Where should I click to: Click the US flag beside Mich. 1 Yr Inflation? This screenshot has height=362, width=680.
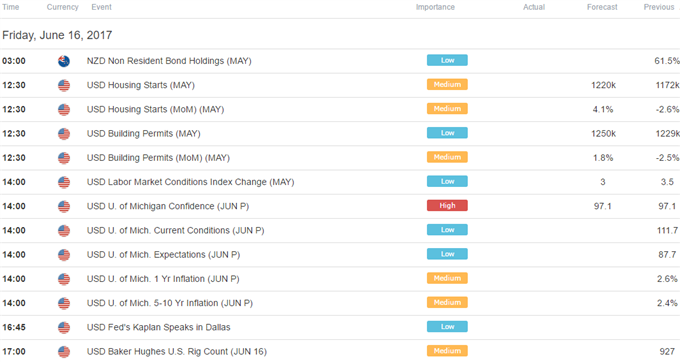pos(64,279)
